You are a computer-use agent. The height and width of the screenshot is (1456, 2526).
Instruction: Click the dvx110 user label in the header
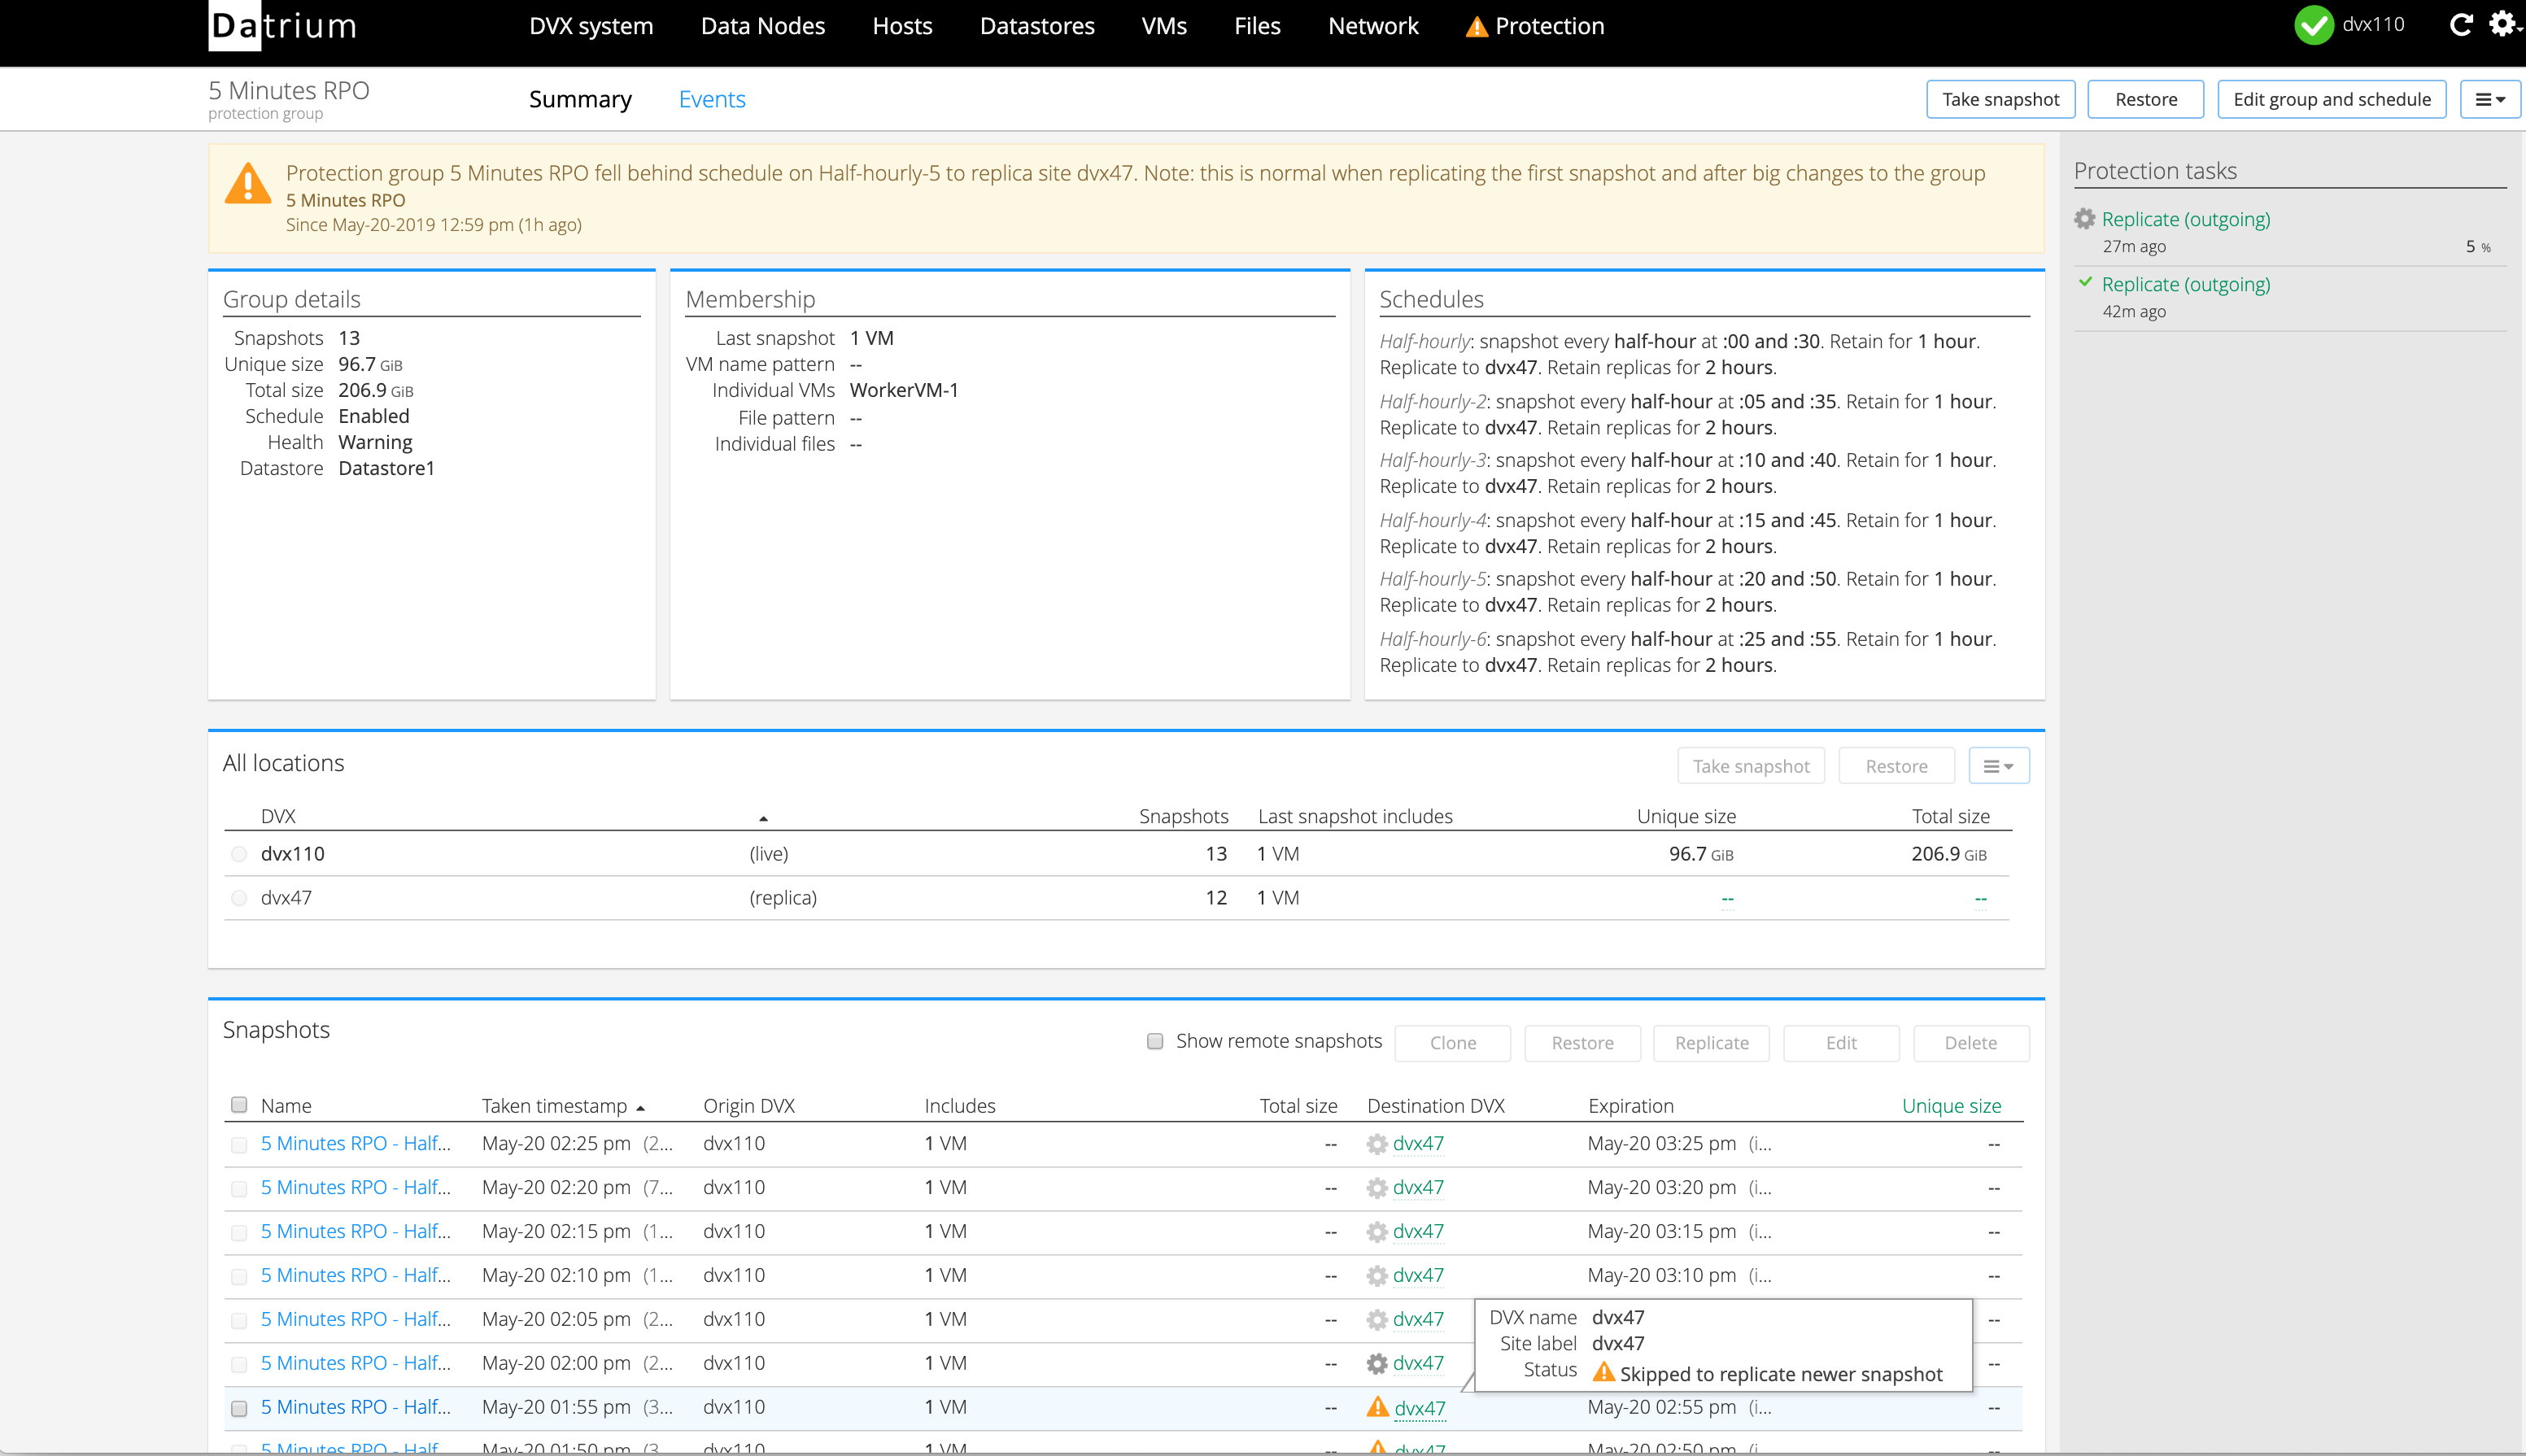(x=2373, y=24)
